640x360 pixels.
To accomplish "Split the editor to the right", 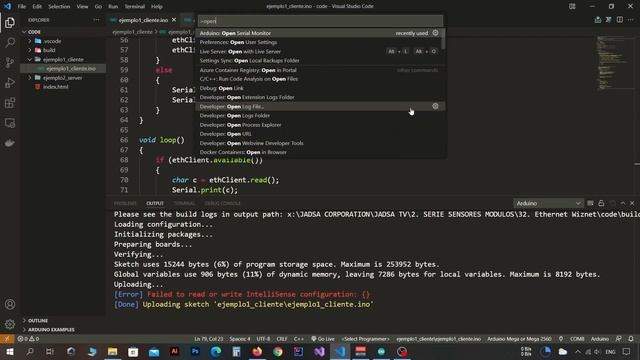I will pyautogui.click(x=620, y=20).
